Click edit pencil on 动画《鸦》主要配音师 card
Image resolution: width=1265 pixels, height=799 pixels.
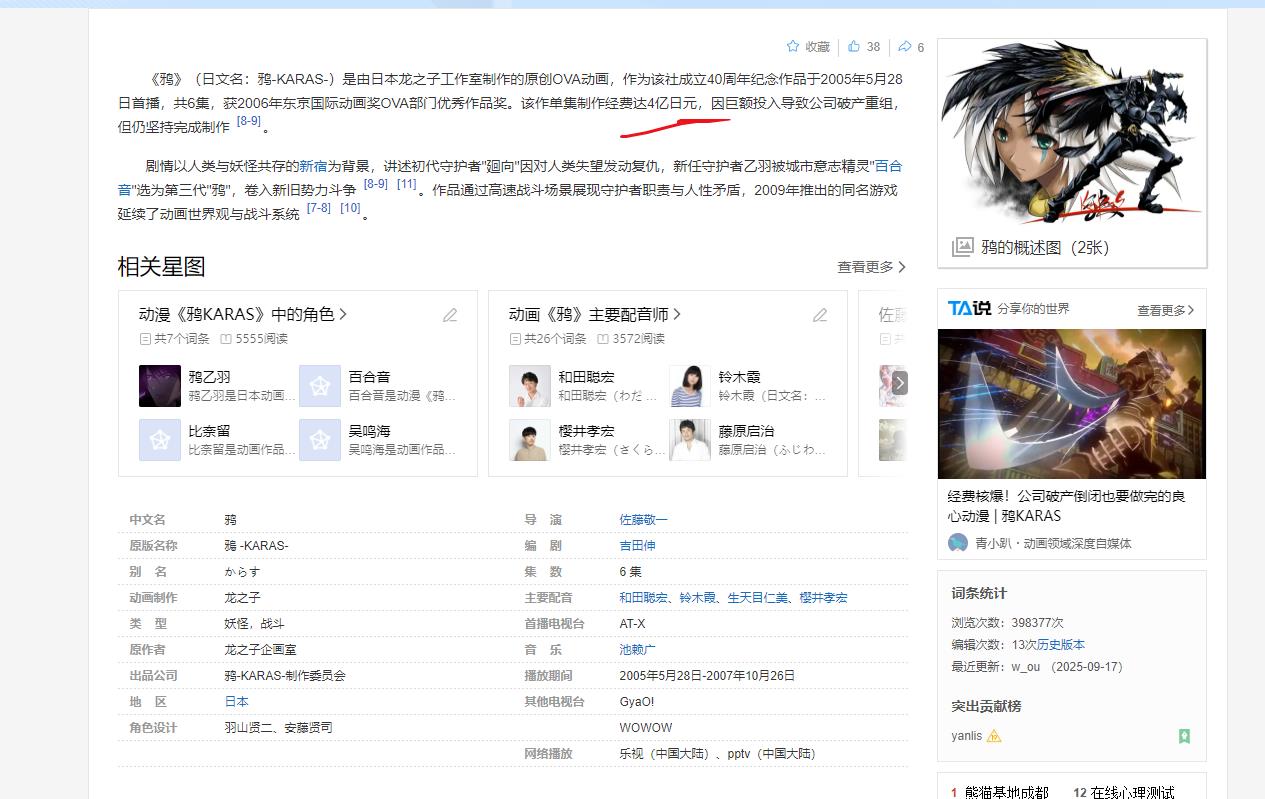[x=820, y=315]
